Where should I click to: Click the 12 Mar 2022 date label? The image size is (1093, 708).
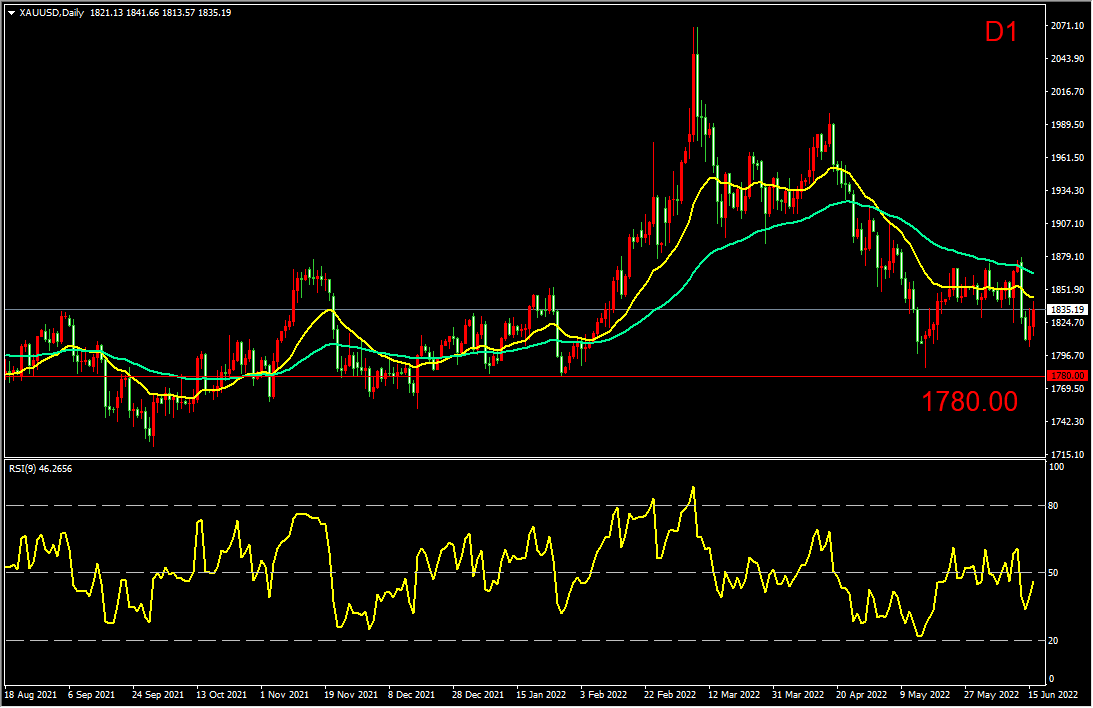(734, 695)
